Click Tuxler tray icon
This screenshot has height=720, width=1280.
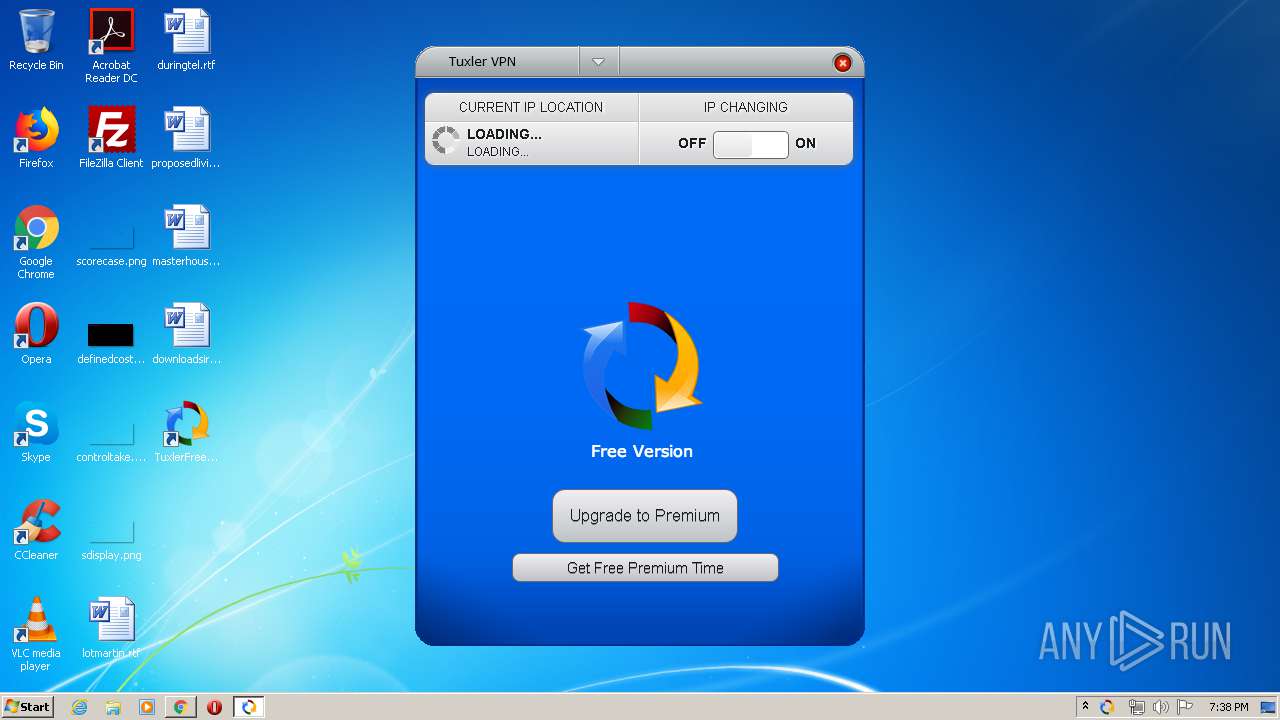coord(1107,707)
